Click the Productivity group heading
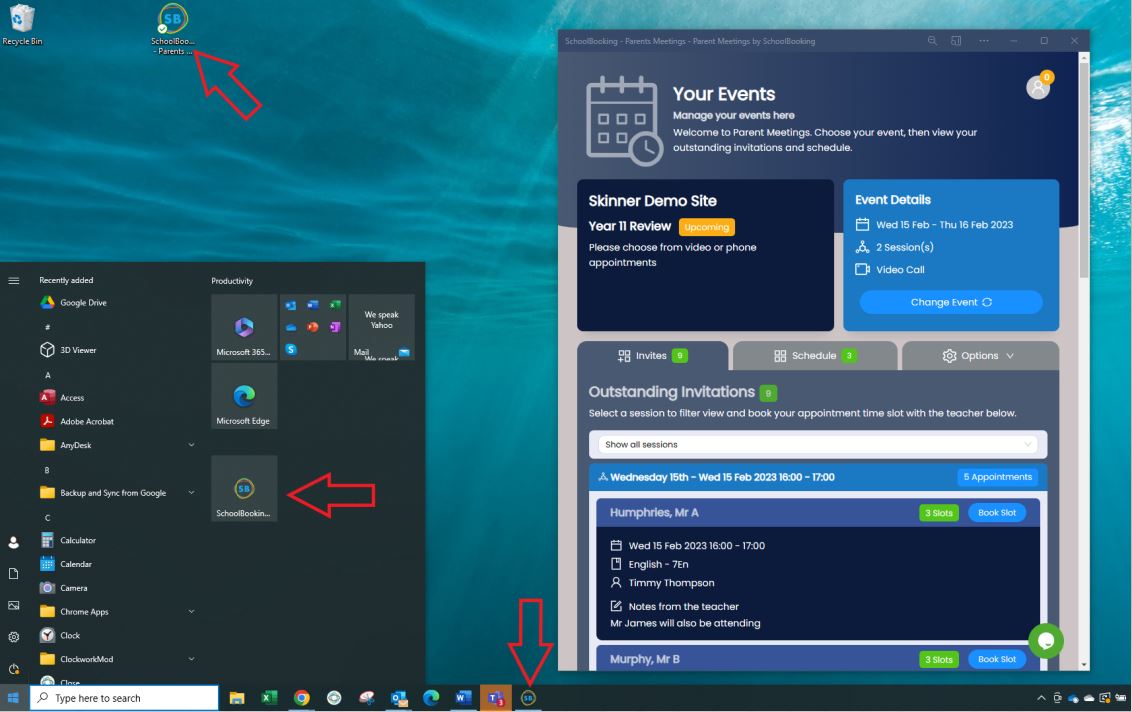The width and height of the screenshot is (1132, 712). 232,281
